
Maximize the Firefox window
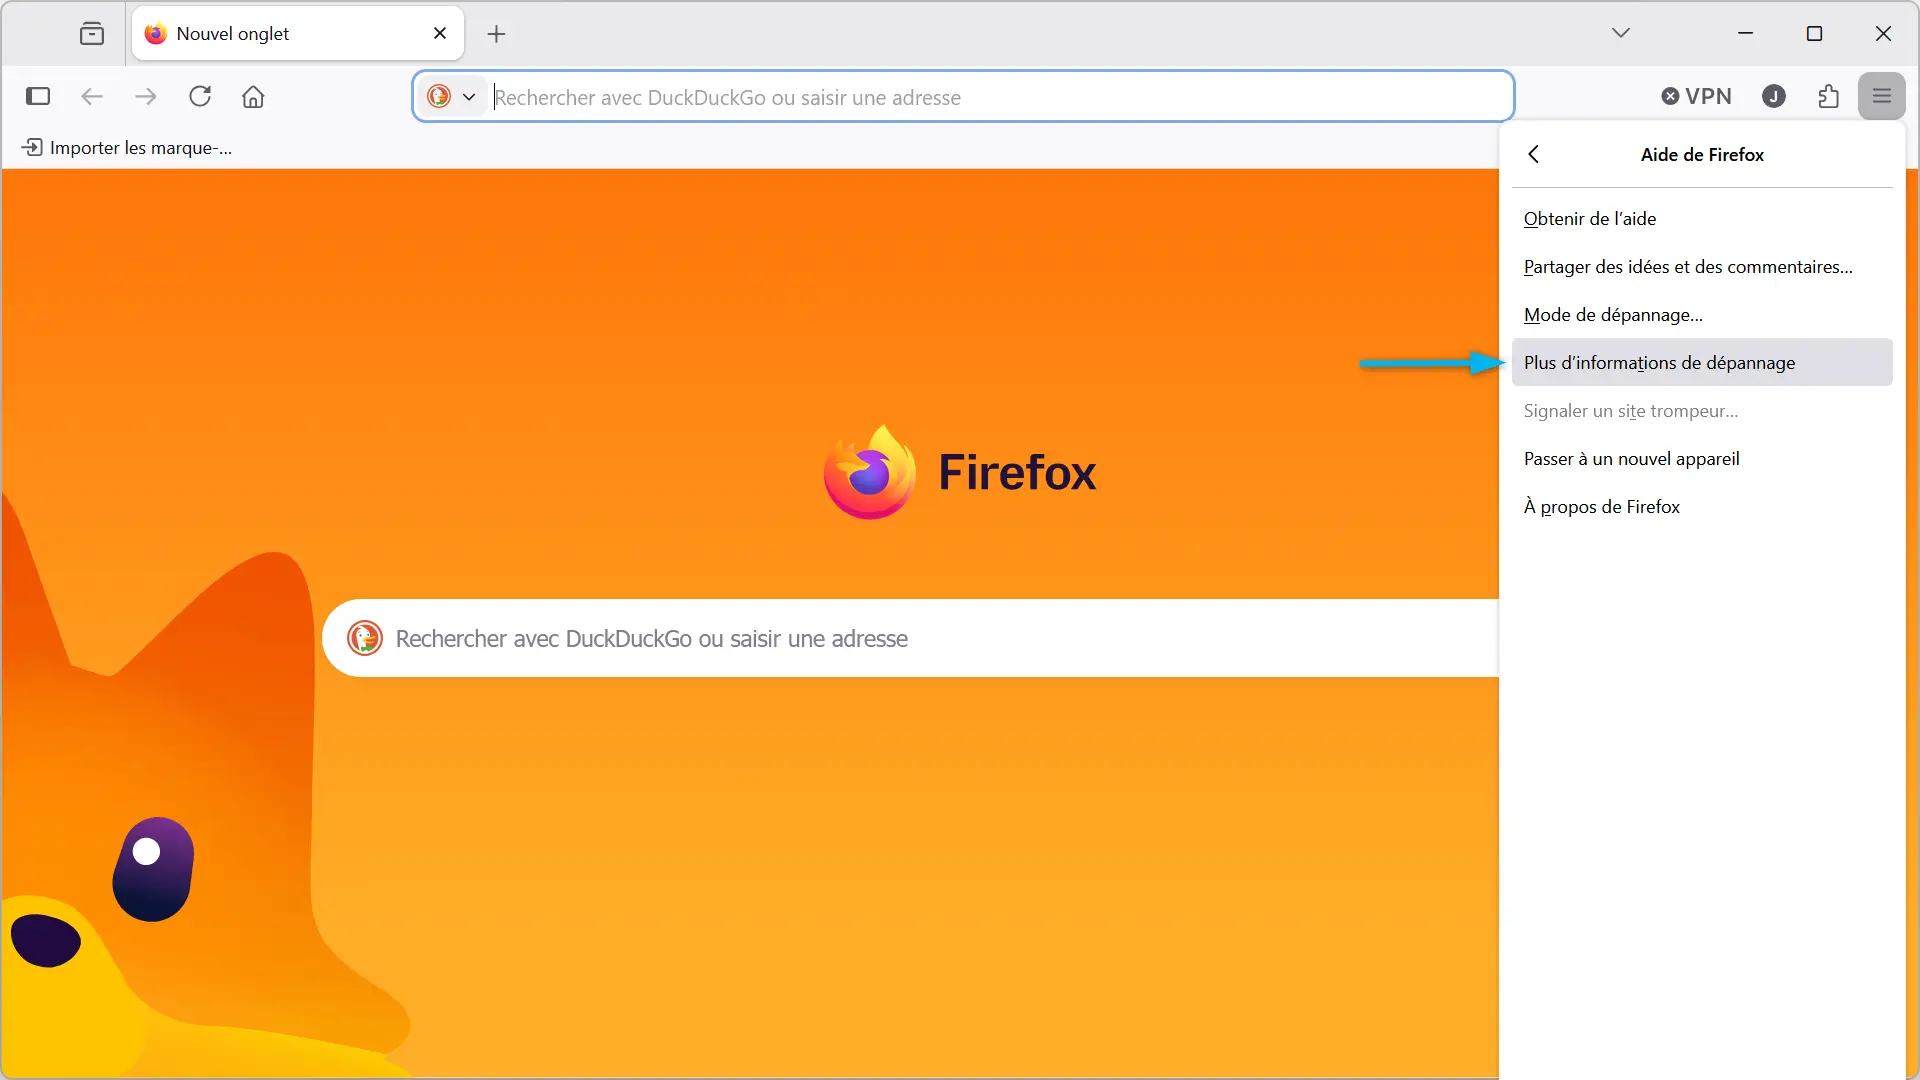(x=1814, y=33)
